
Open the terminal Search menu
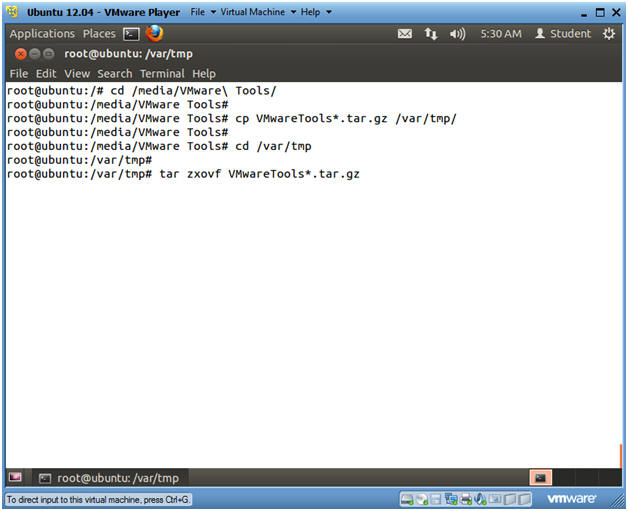coord(115,74)
